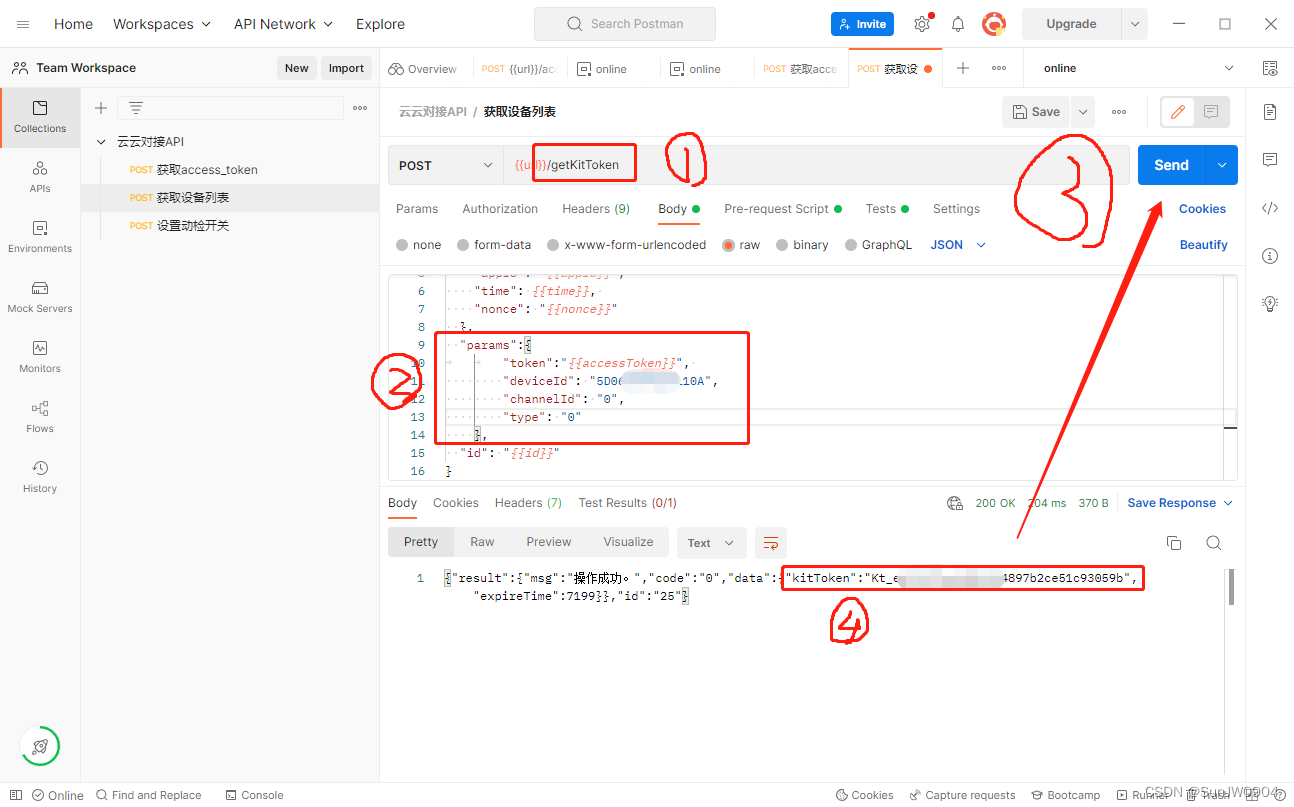Open response Text format dropdown

(711, 543)
